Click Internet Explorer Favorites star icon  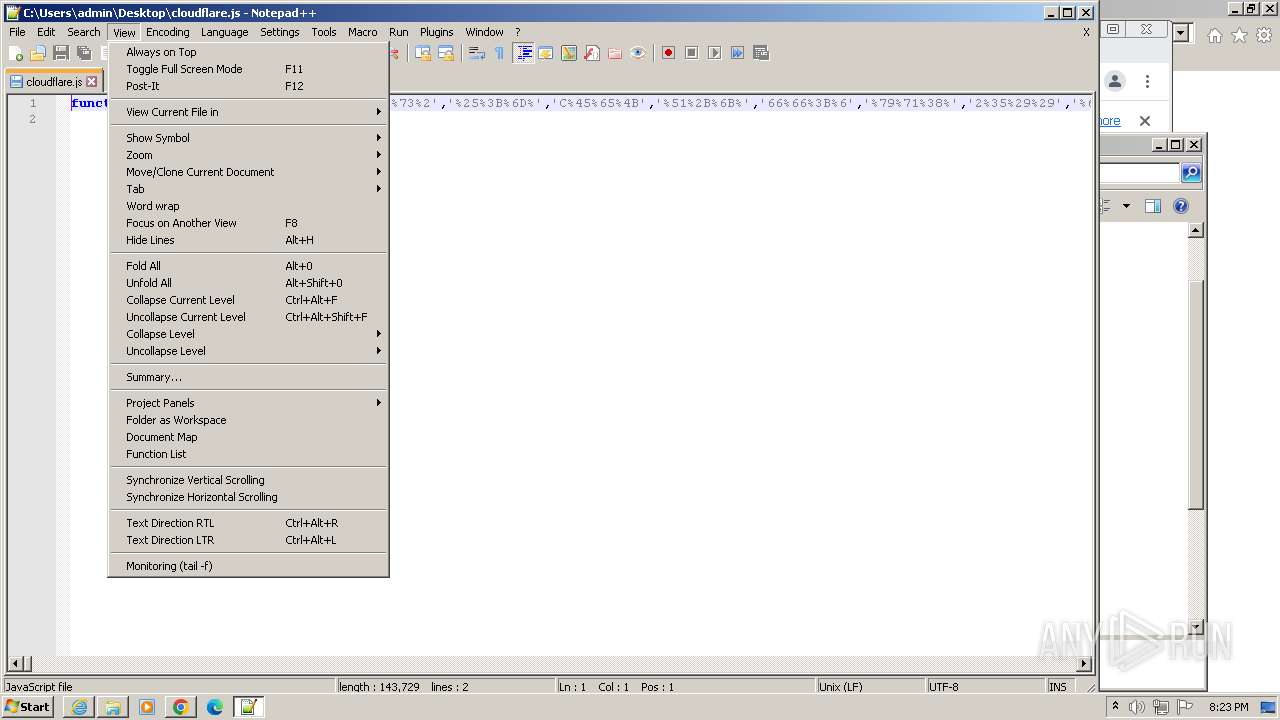click(x=1239, y=35)
